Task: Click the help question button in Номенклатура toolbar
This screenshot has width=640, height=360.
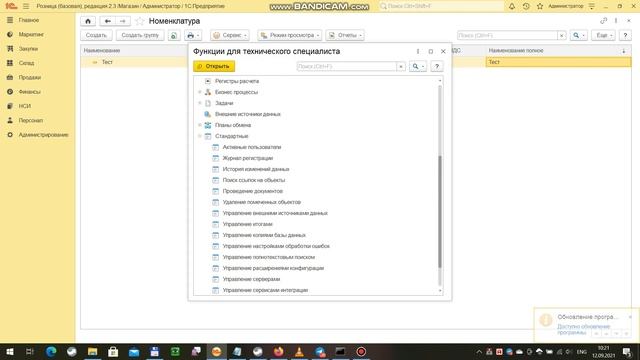Action: click(625, 36)
